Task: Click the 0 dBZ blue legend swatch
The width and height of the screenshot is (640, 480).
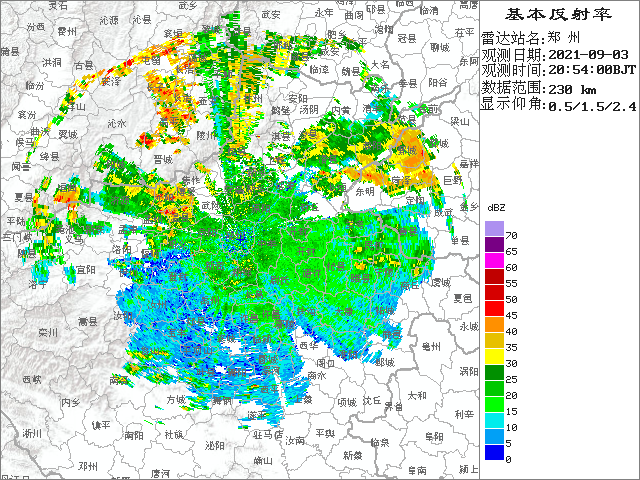Action: pyautogui.click(x=494, y=453)
